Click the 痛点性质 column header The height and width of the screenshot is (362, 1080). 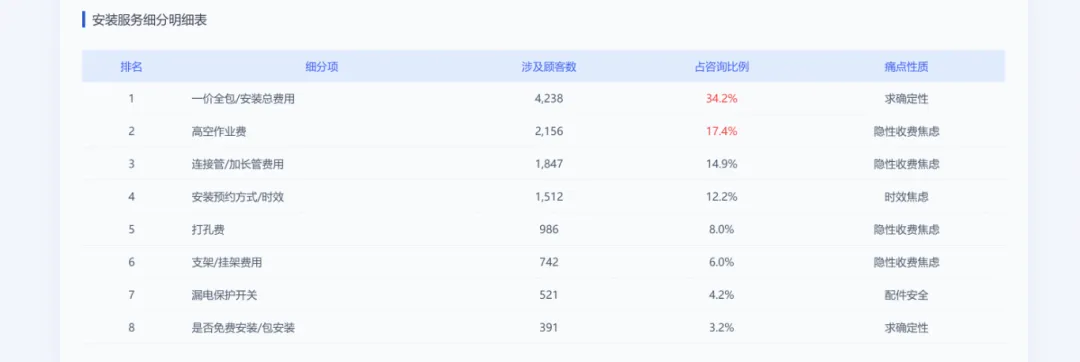click(906, 67)
